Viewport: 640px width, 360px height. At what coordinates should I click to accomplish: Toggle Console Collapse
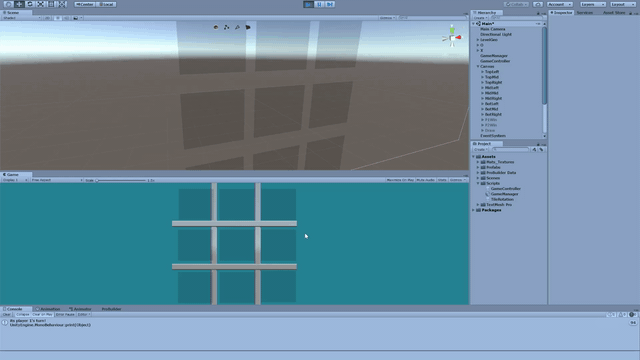(x=22, y=315)
